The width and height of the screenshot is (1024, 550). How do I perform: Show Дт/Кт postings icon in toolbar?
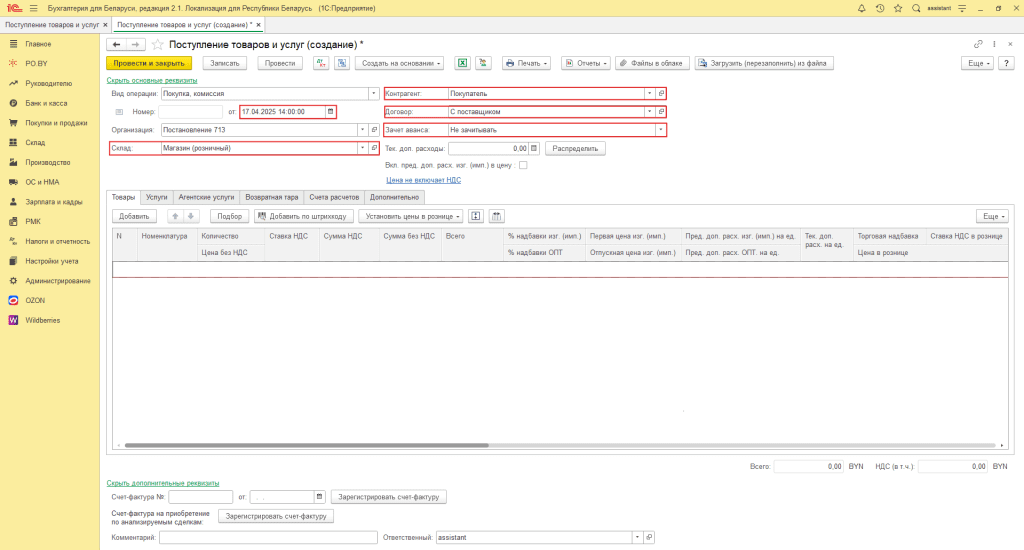click(321, 63)
